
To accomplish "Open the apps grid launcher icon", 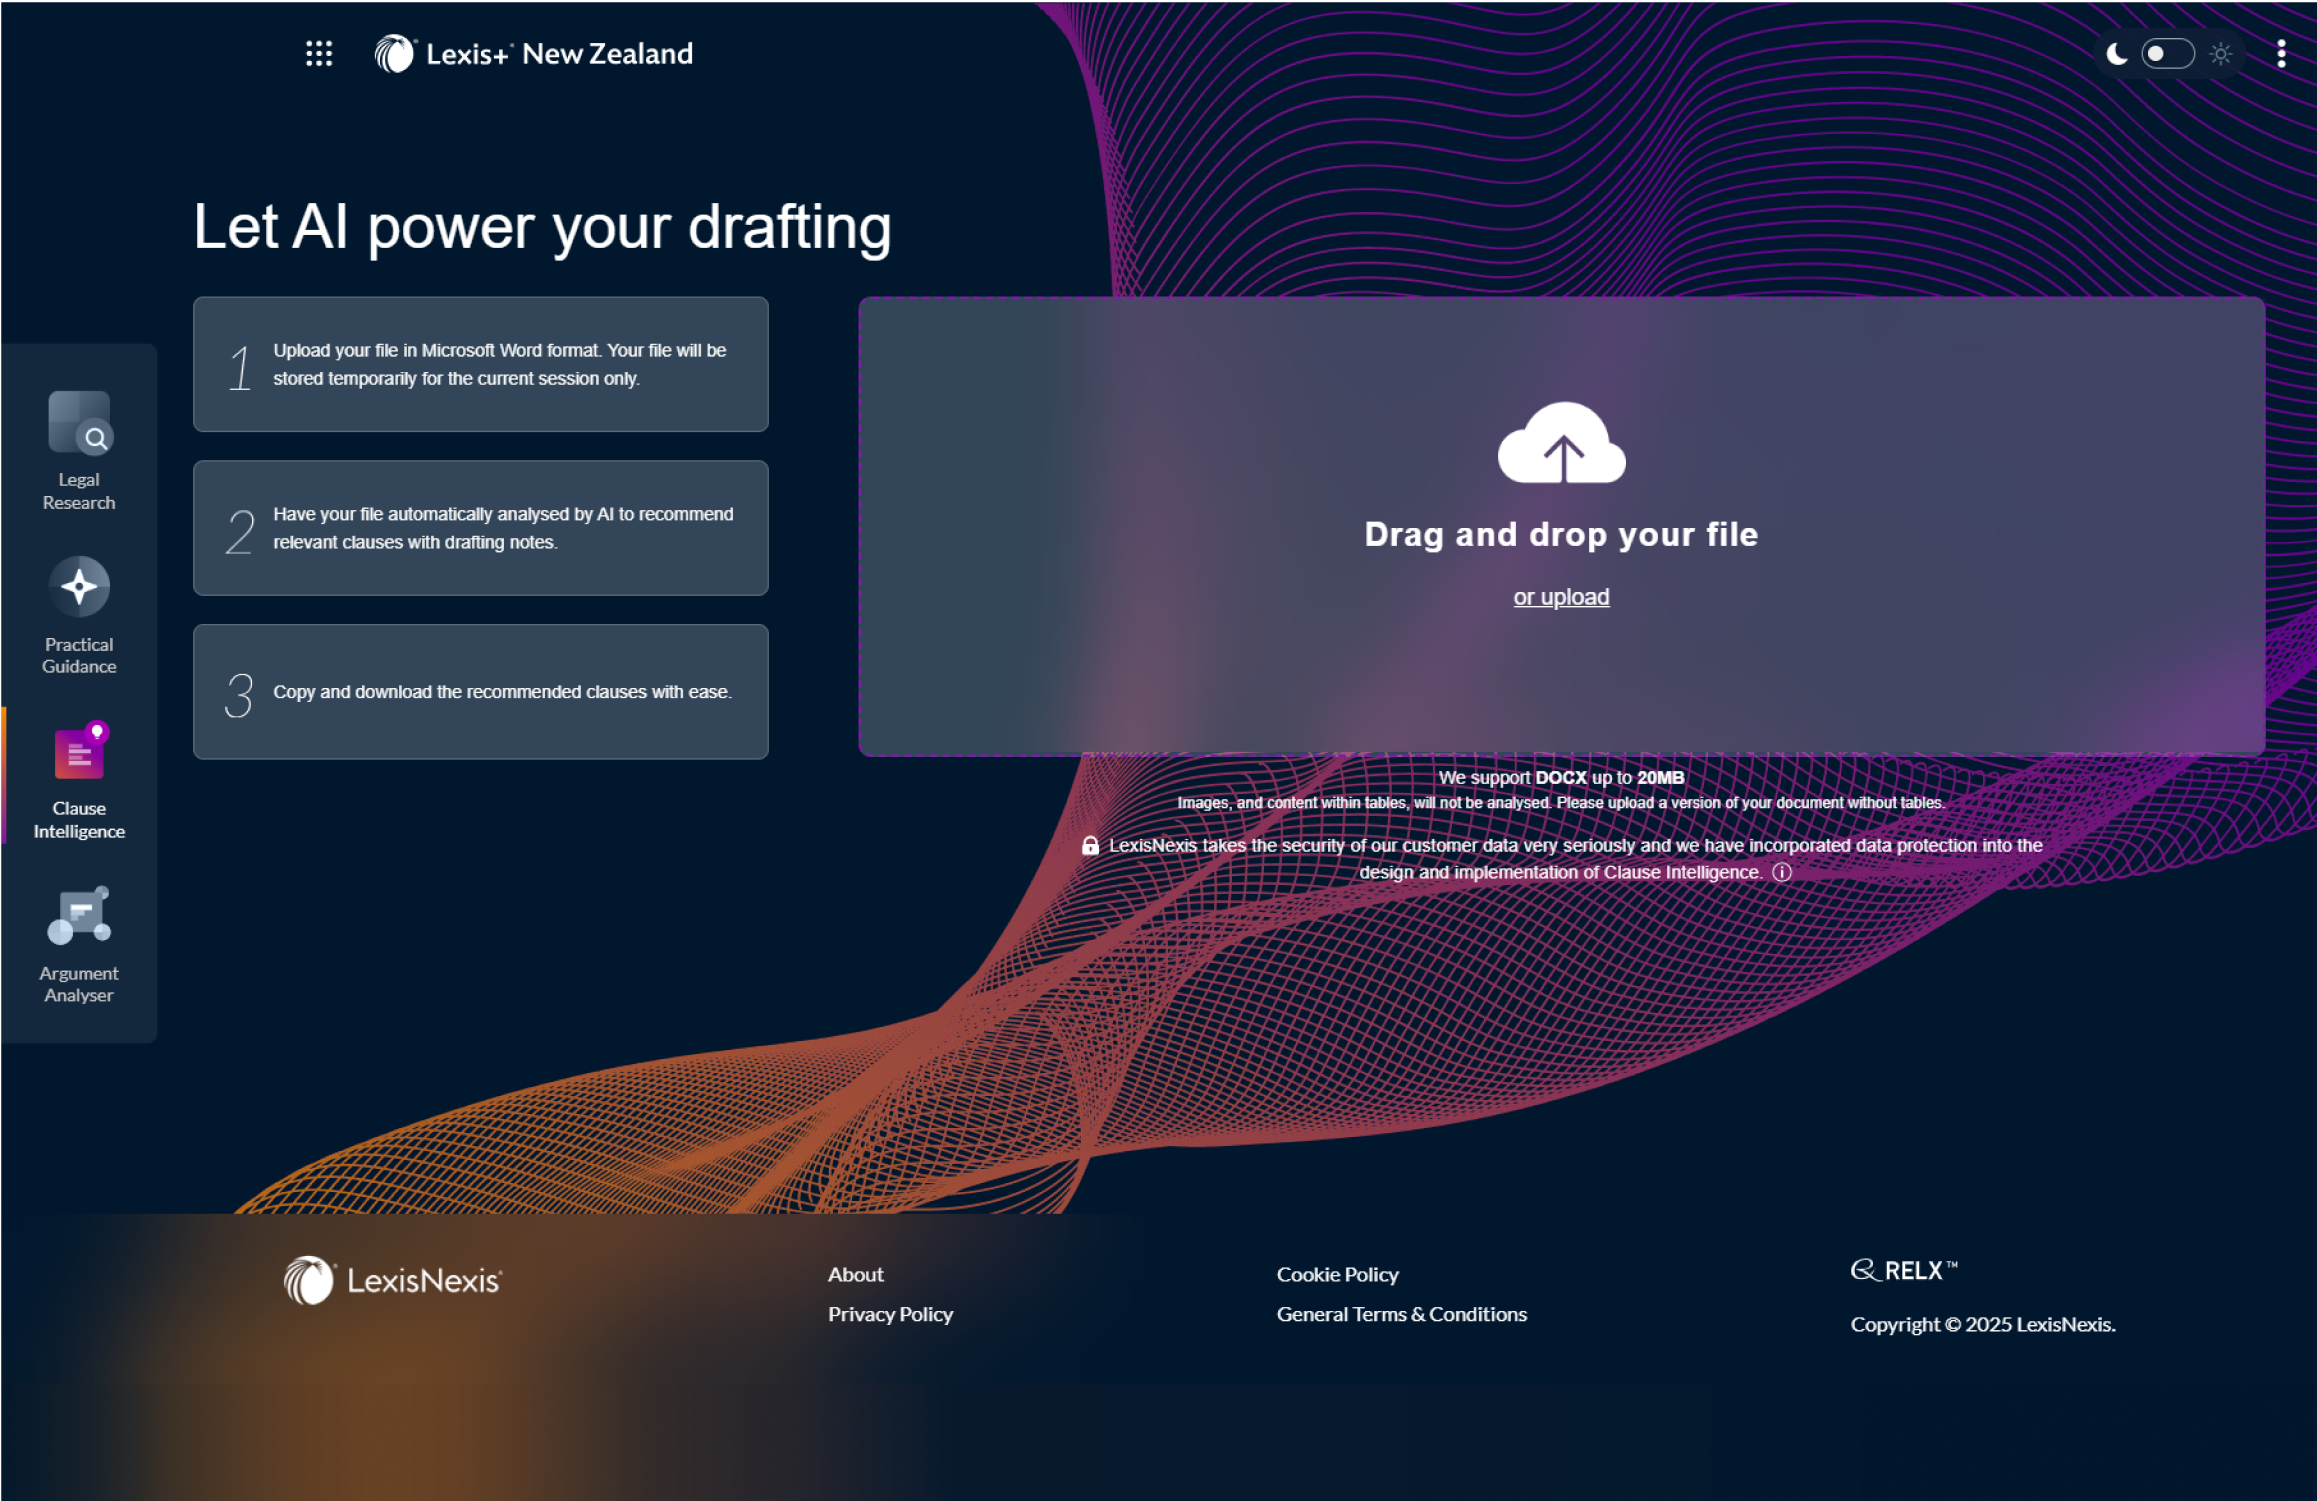I will pyautogui.click(x=319, y=54).
